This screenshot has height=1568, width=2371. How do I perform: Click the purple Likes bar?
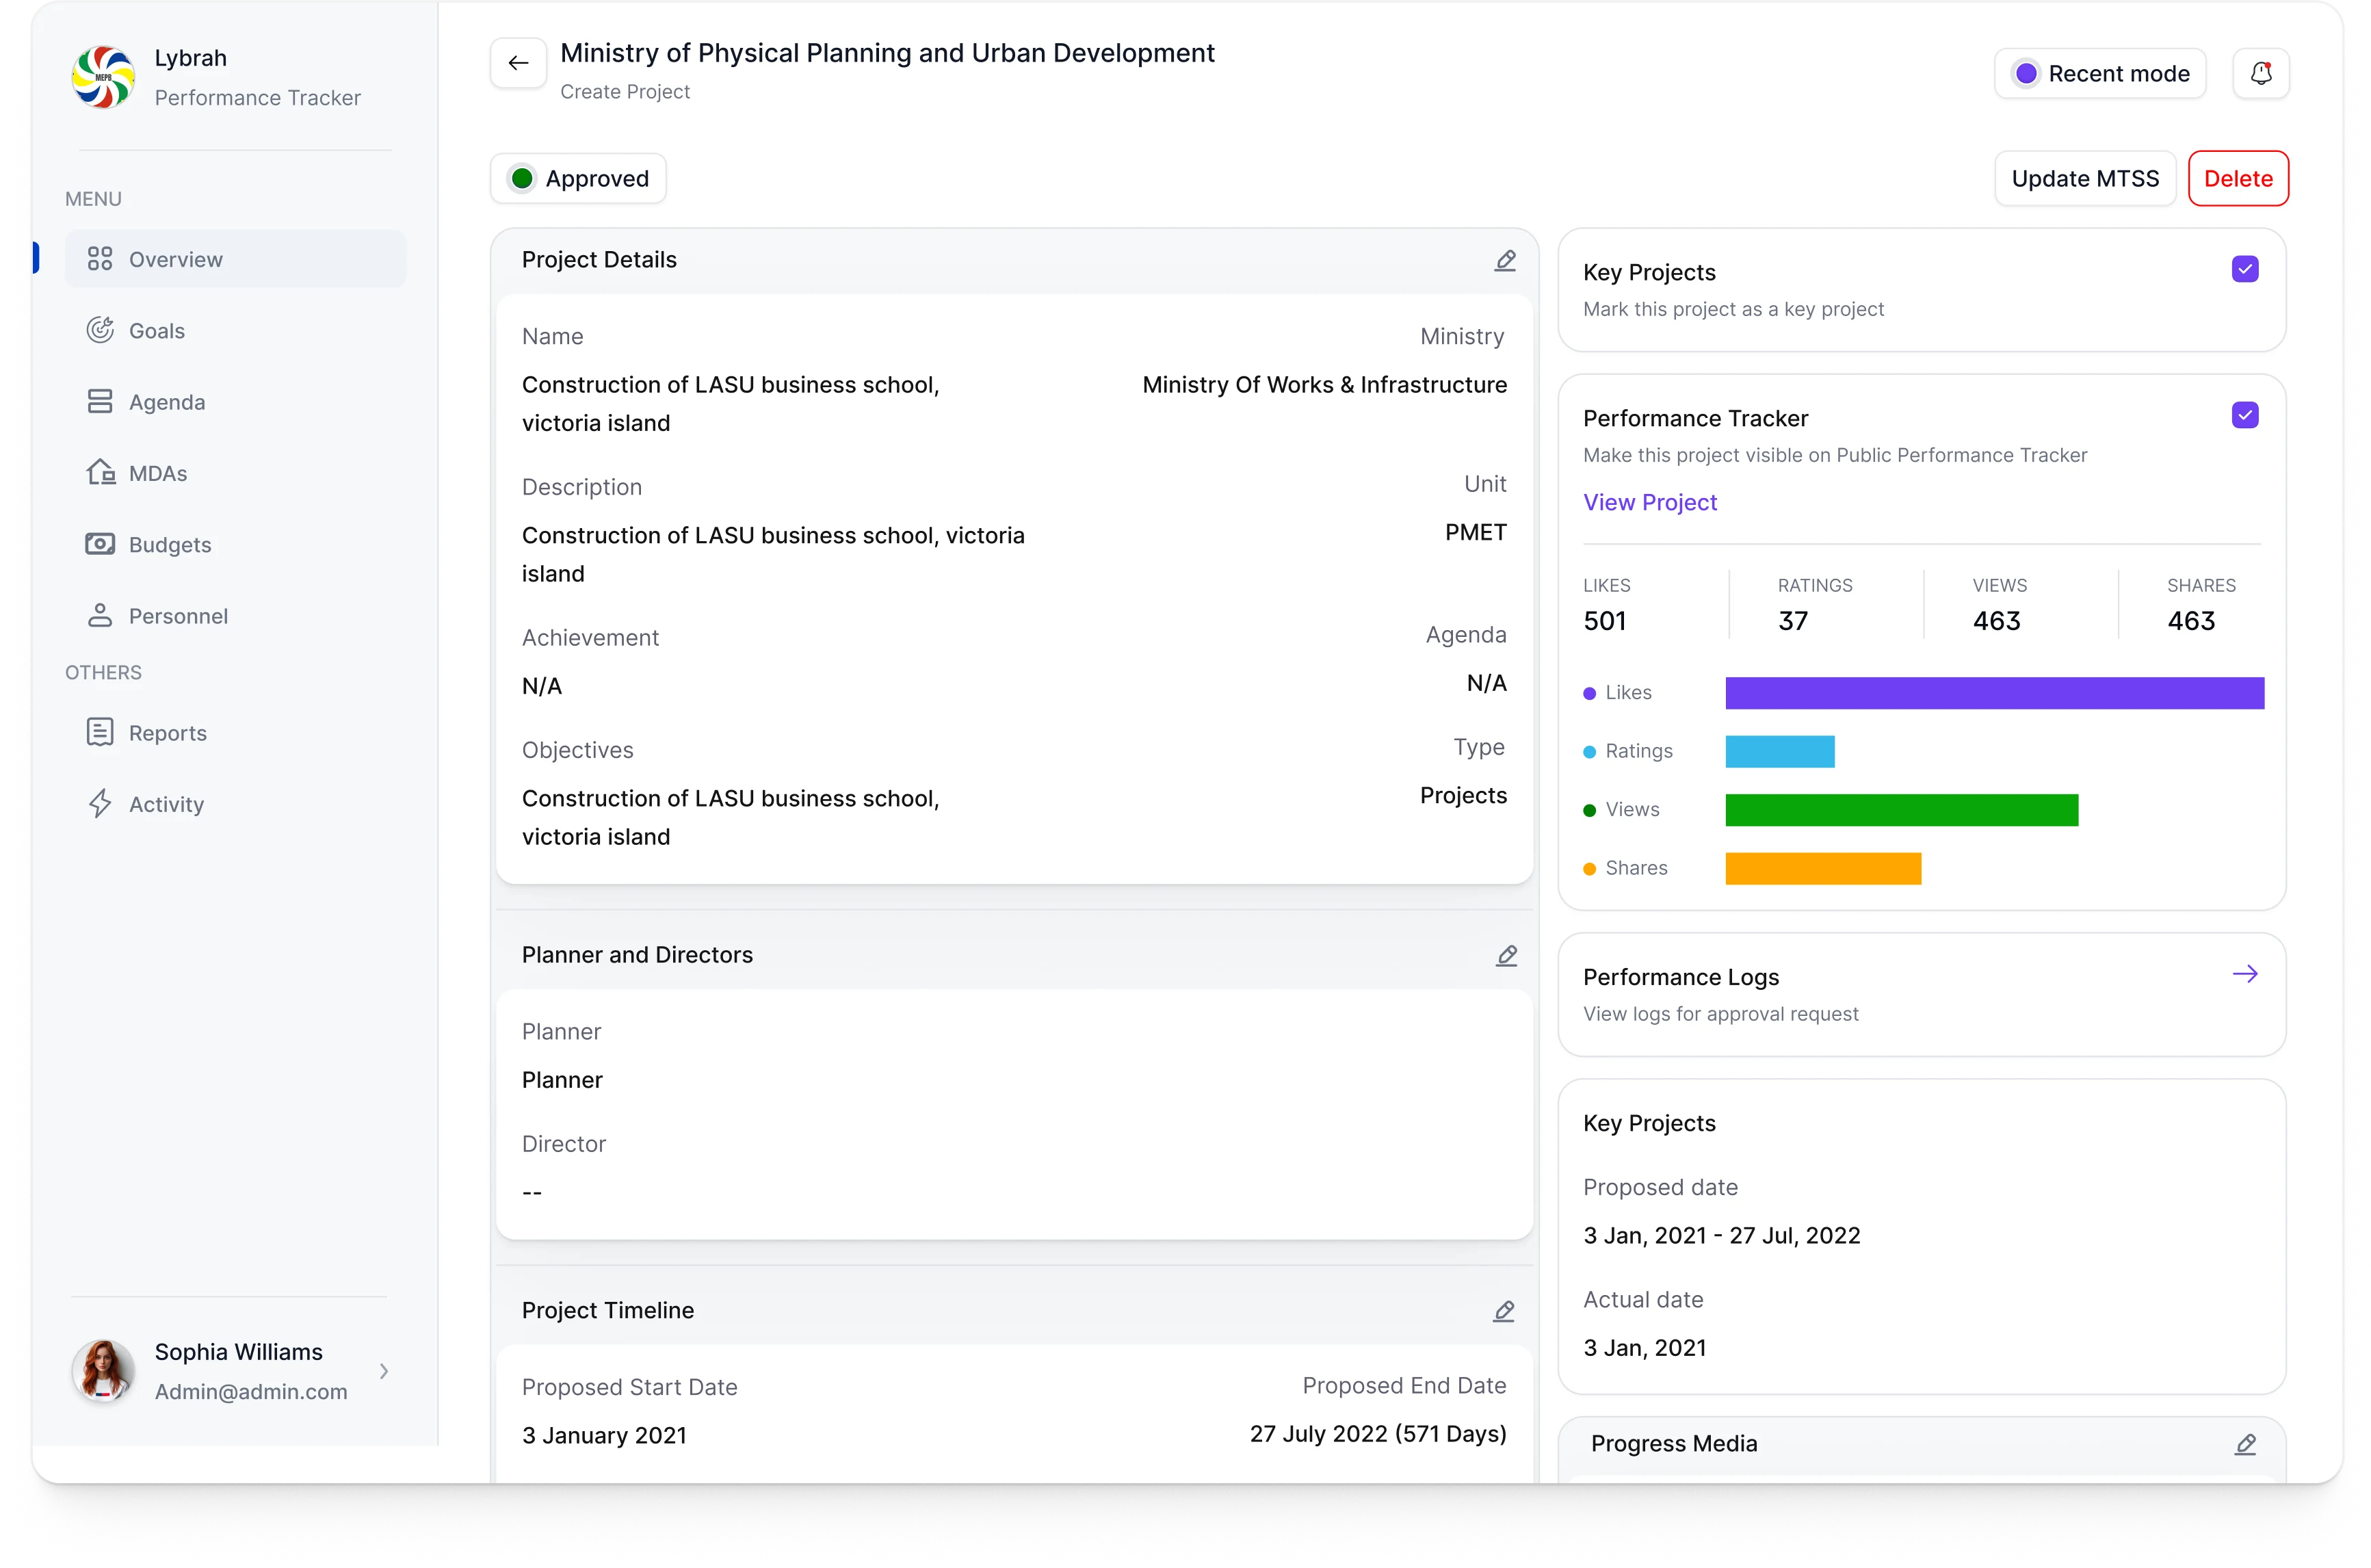tap(1994, 693)
